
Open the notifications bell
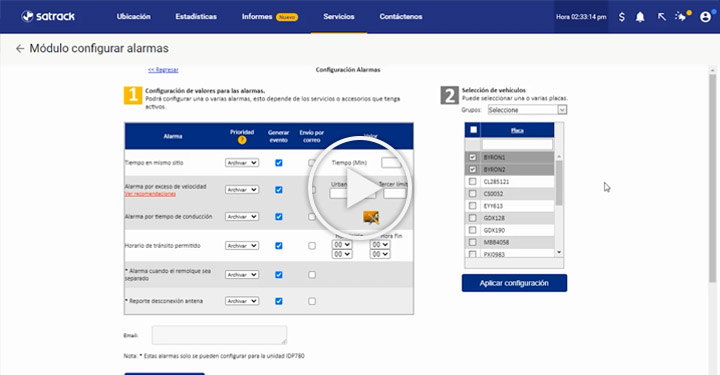(x=640, y=17)
